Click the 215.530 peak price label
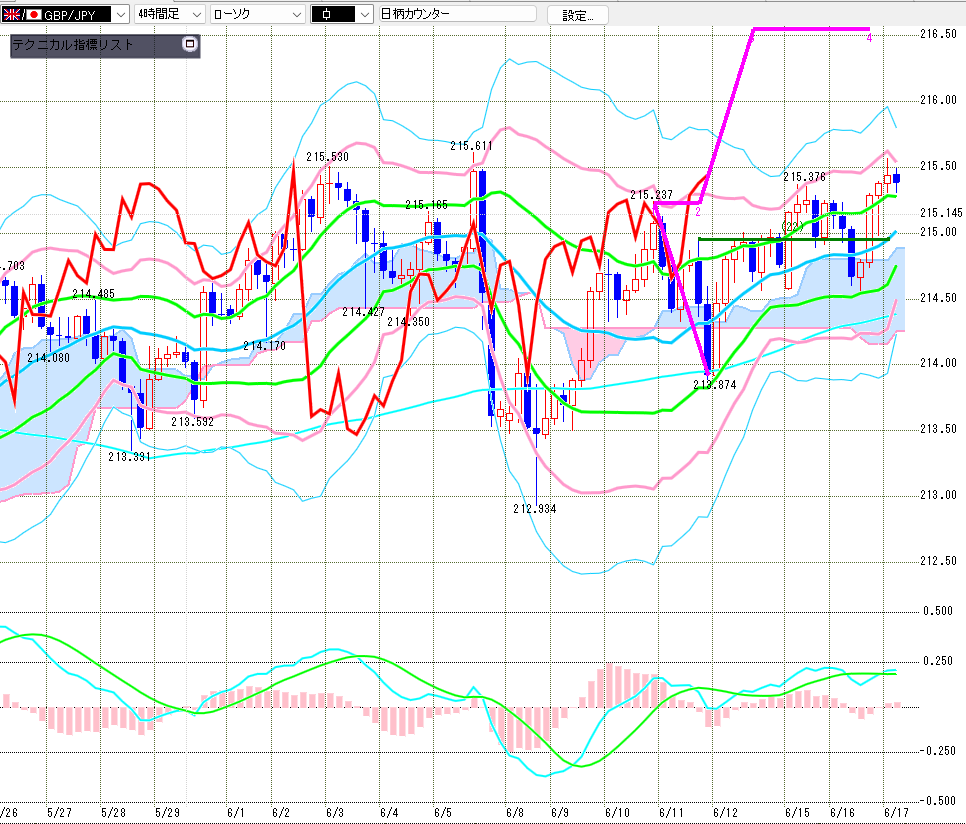Screen dimensions: 966x824 [328, 157]
